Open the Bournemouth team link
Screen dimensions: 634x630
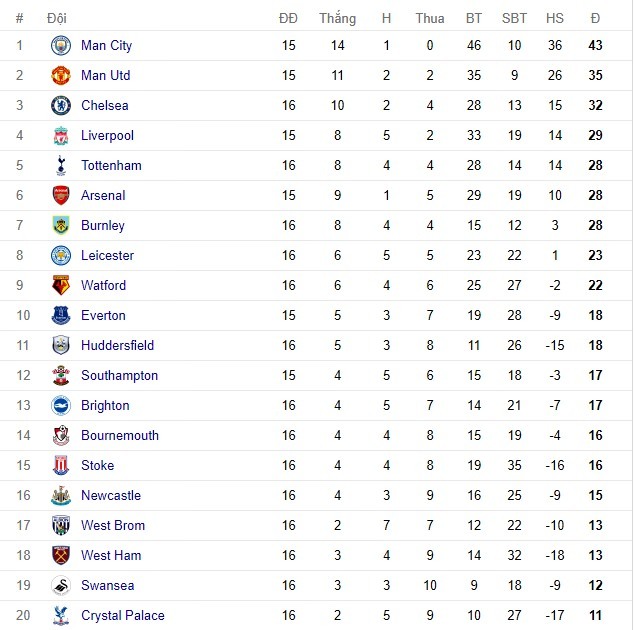[x=120, y=436]
